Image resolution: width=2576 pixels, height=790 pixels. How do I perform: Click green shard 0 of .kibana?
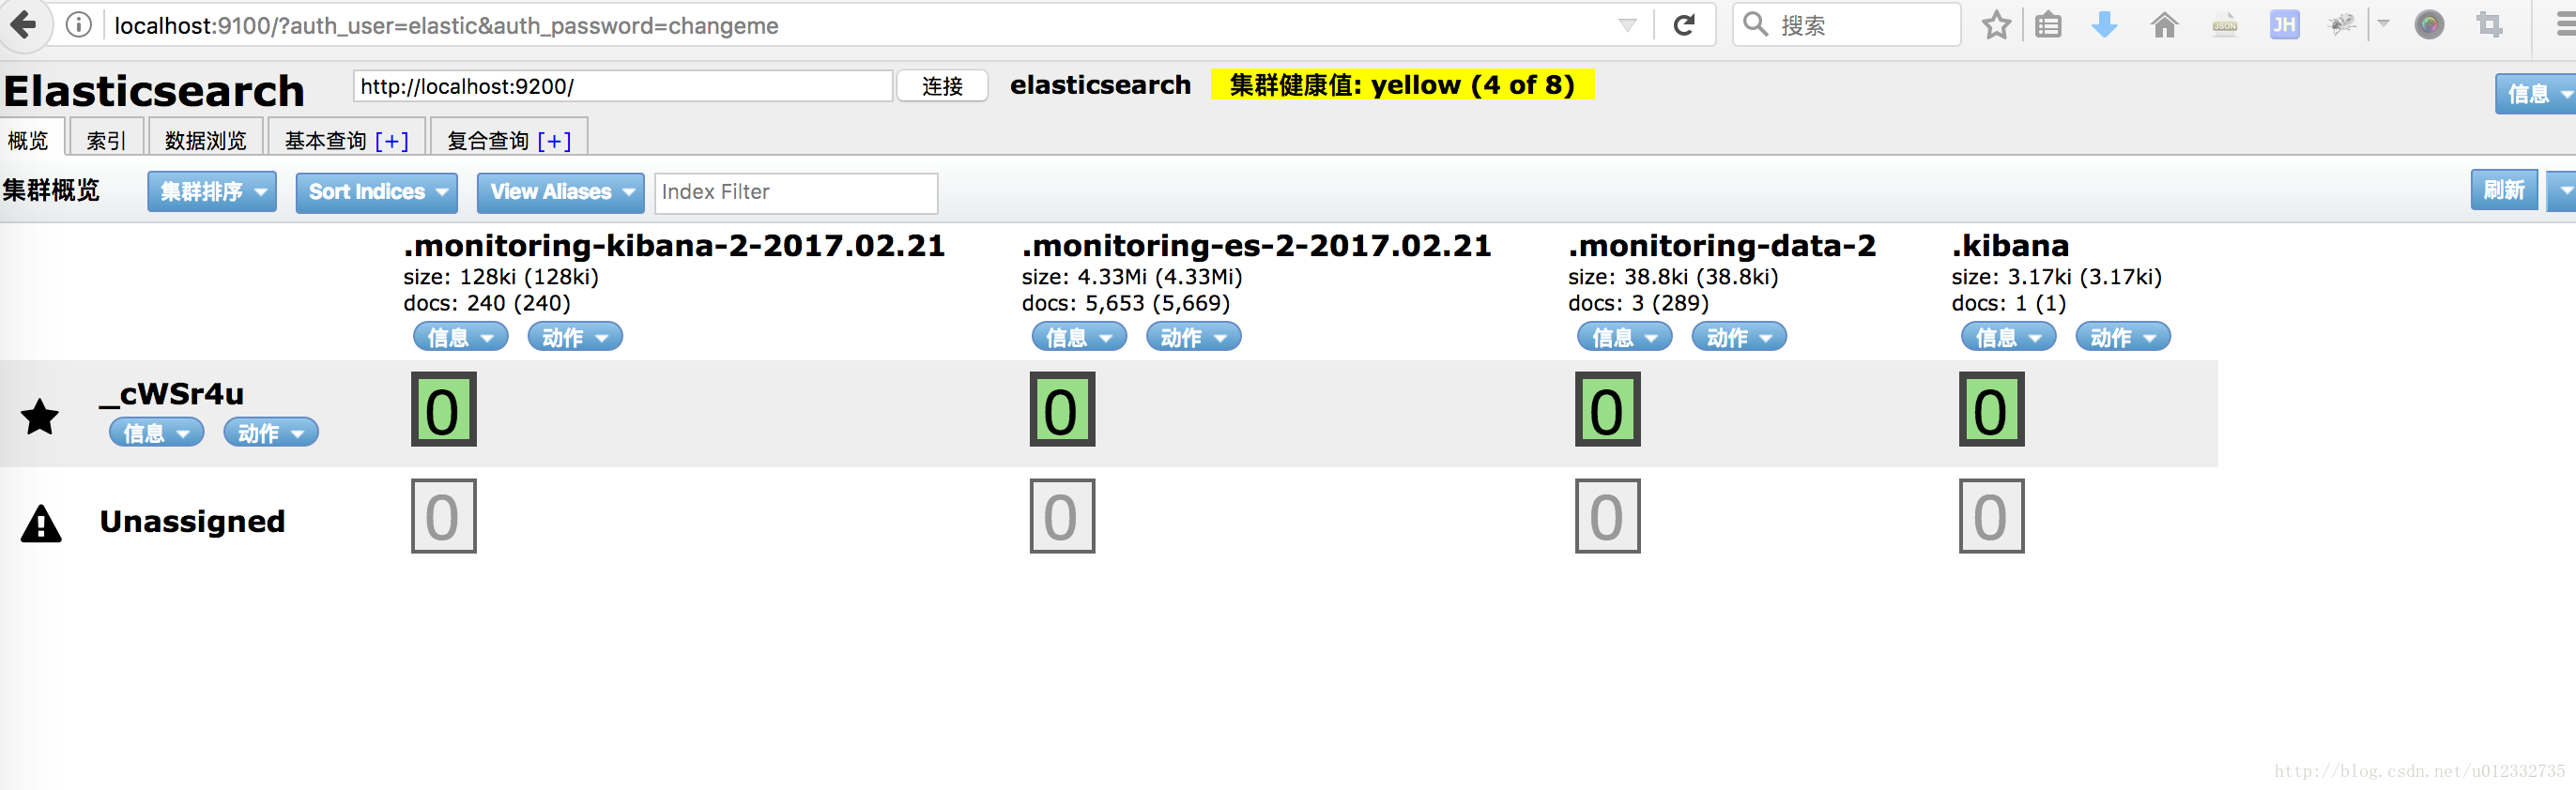coord(1992,409)
